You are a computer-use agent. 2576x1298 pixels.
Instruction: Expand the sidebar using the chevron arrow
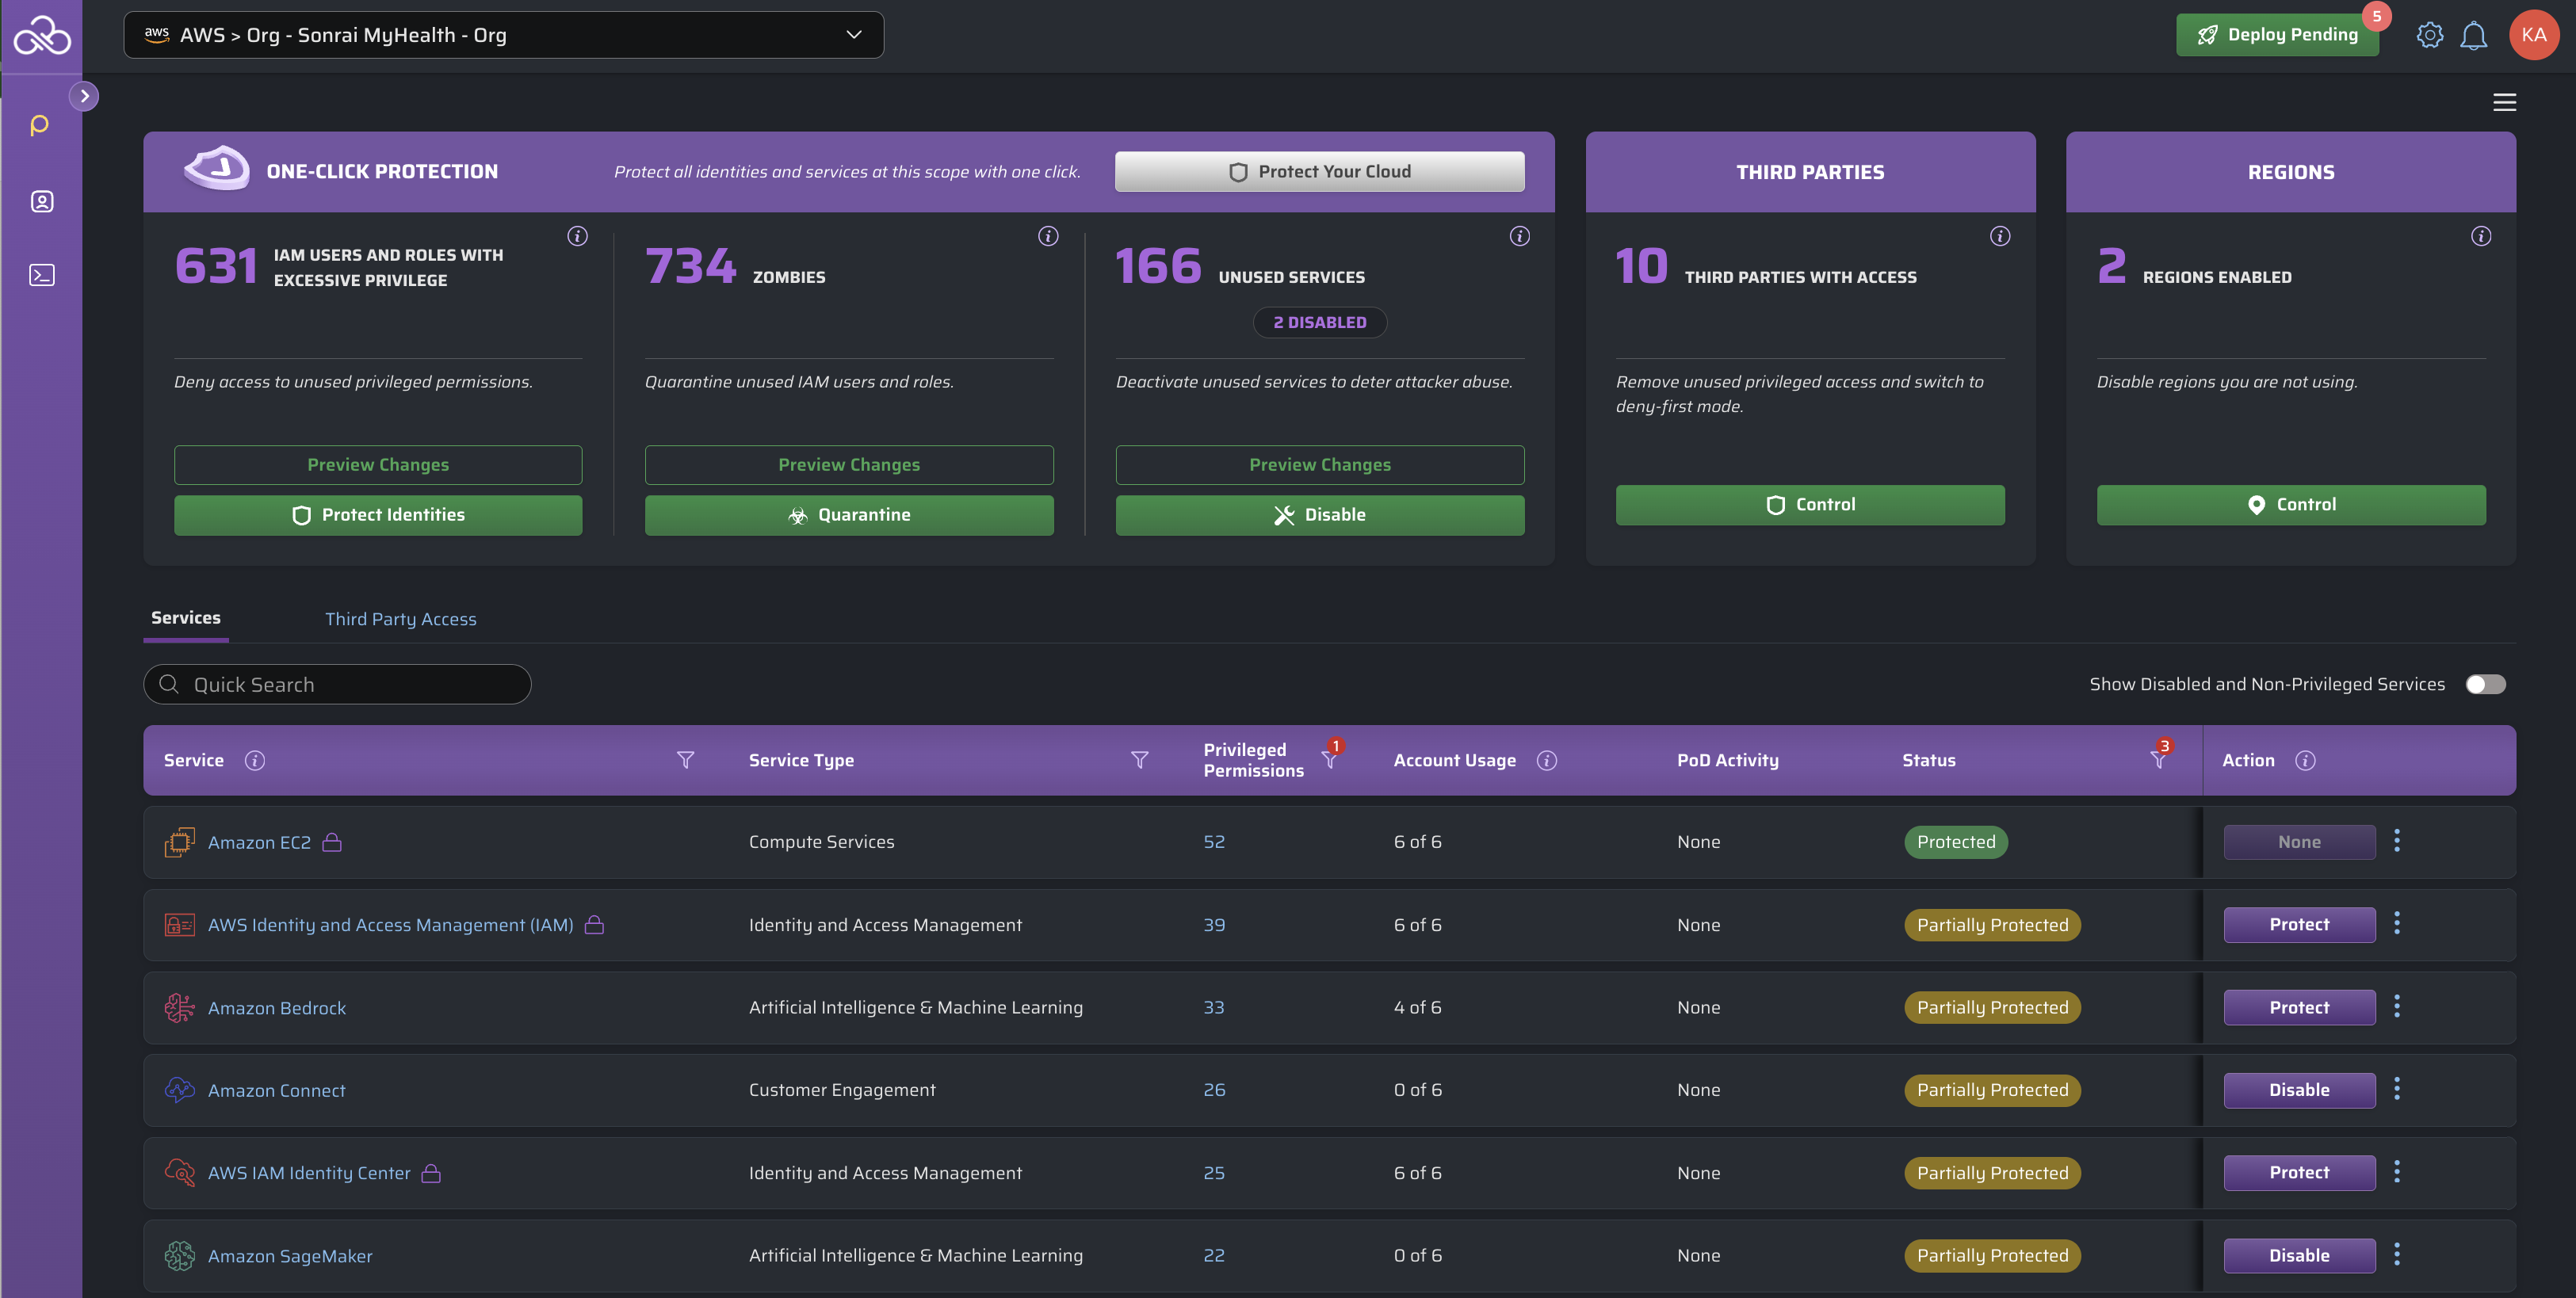tap(85, 95)
